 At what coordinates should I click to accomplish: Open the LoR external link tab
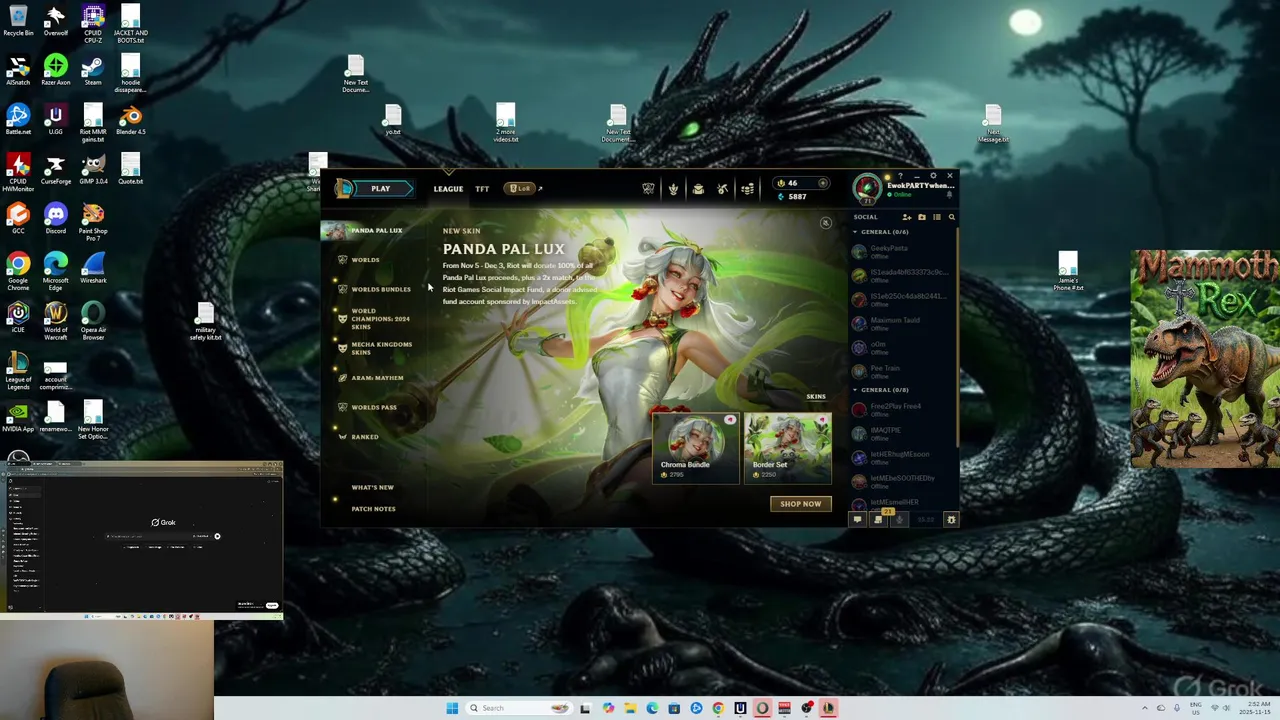523,188
